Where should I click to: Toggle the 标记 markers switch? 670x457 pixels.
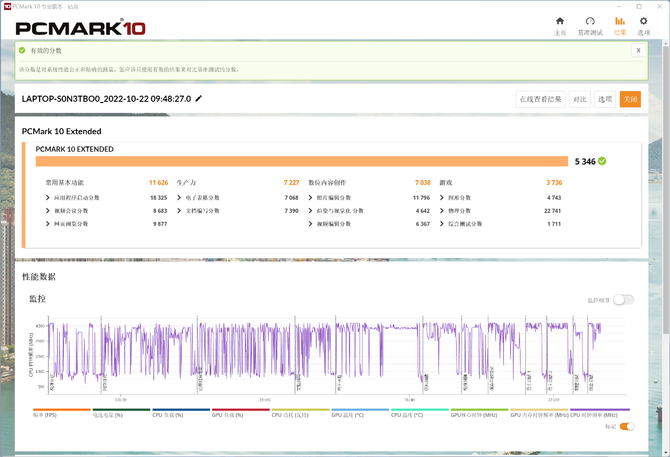(626, 426)
